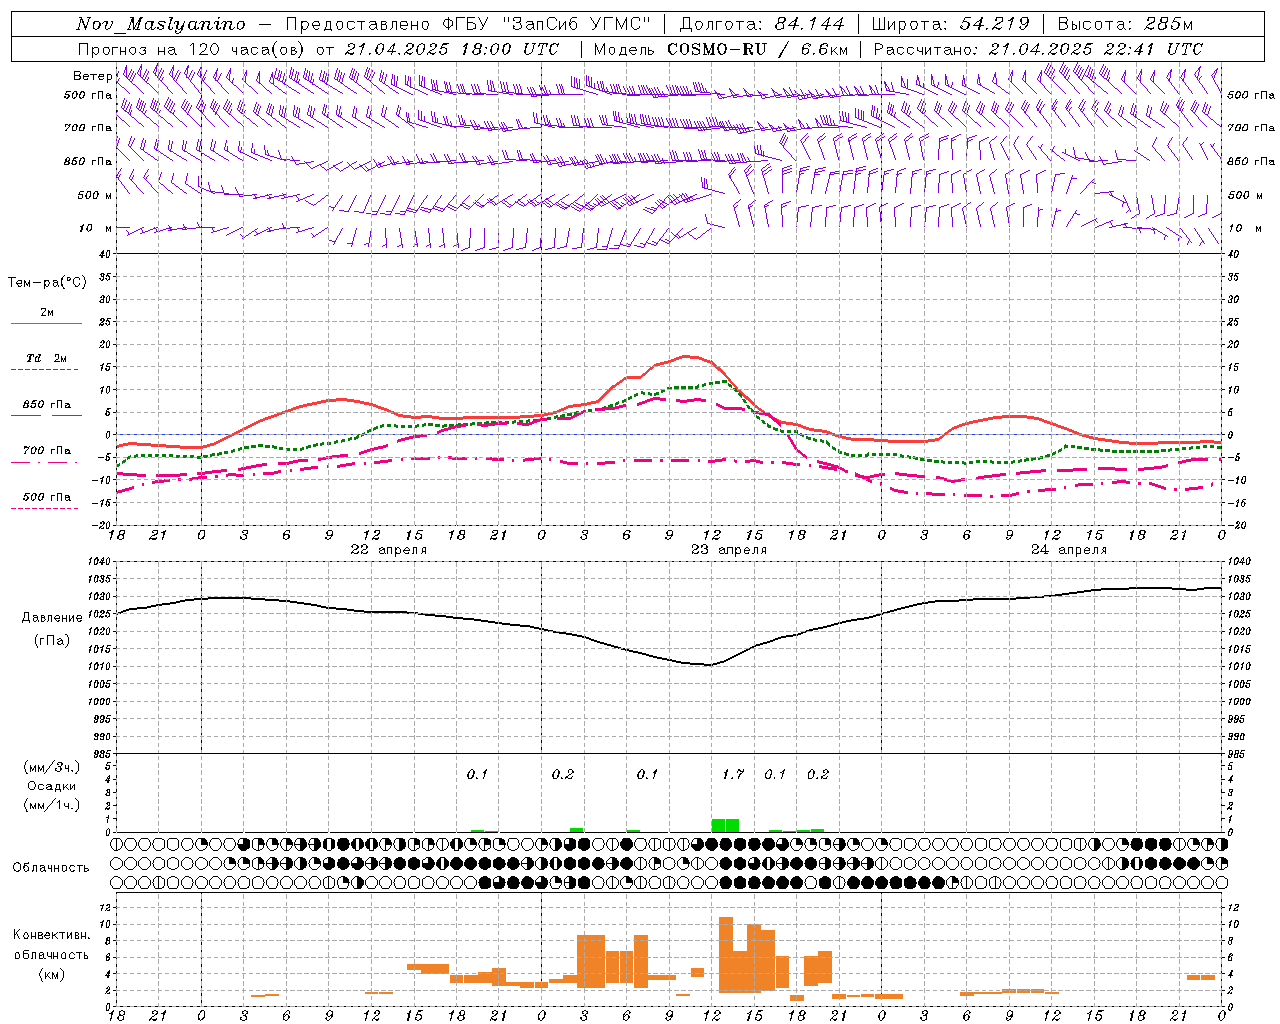The height and width of the screenshot is (1024, 1280).
Task: Click the green dotted legend line under 'Td 2м'
Action: [46, 369]
